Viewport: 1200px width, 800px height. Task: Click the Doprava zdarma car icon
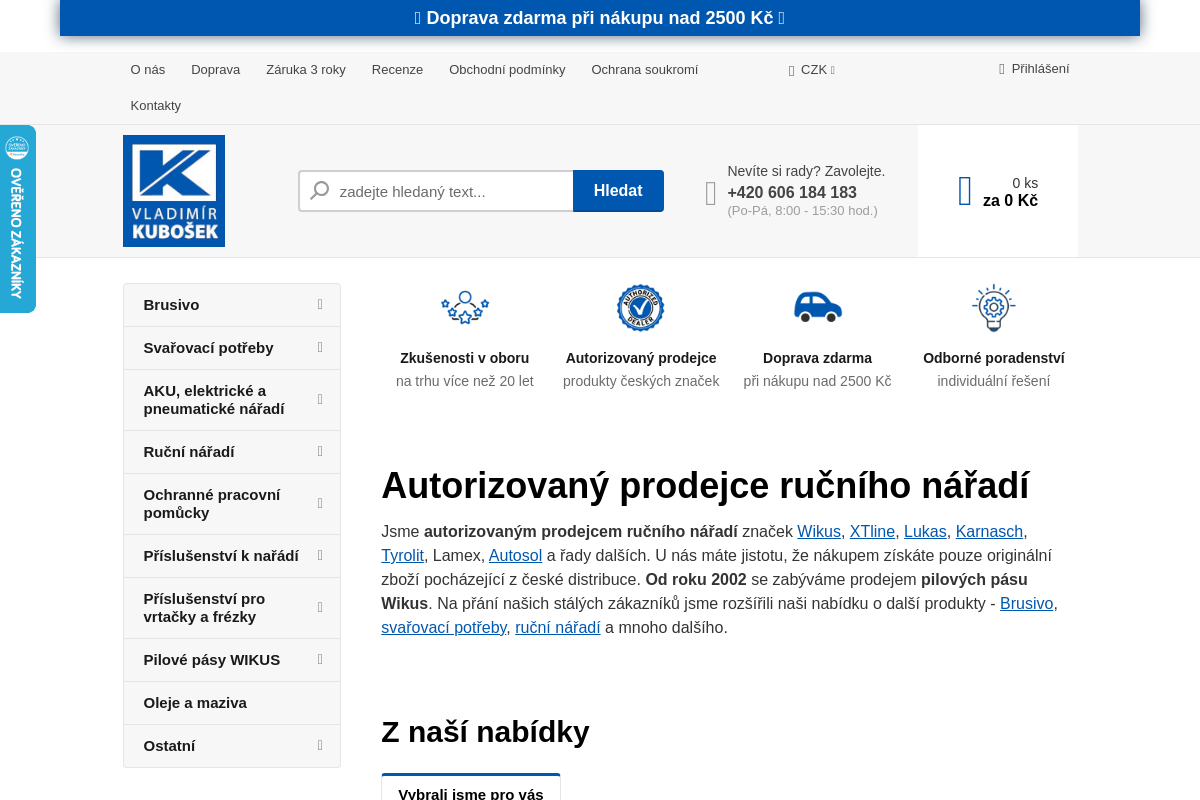817,307
